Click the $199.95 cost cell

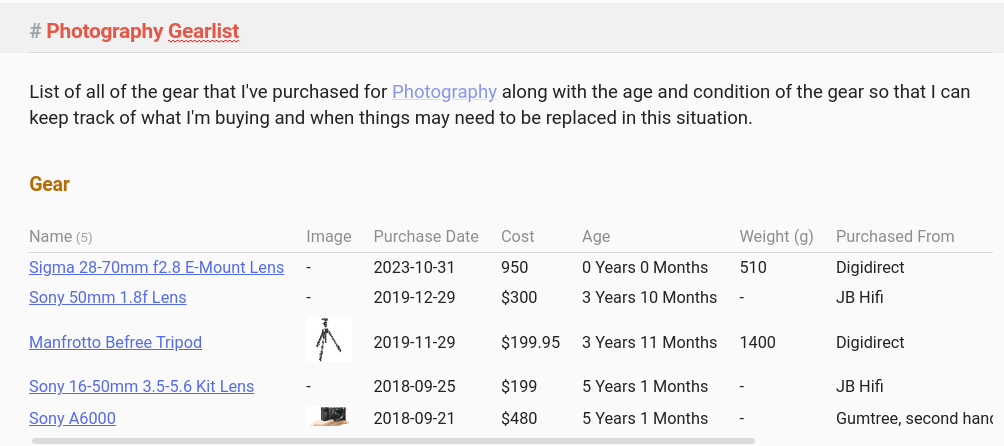click(x=531, y=342)
